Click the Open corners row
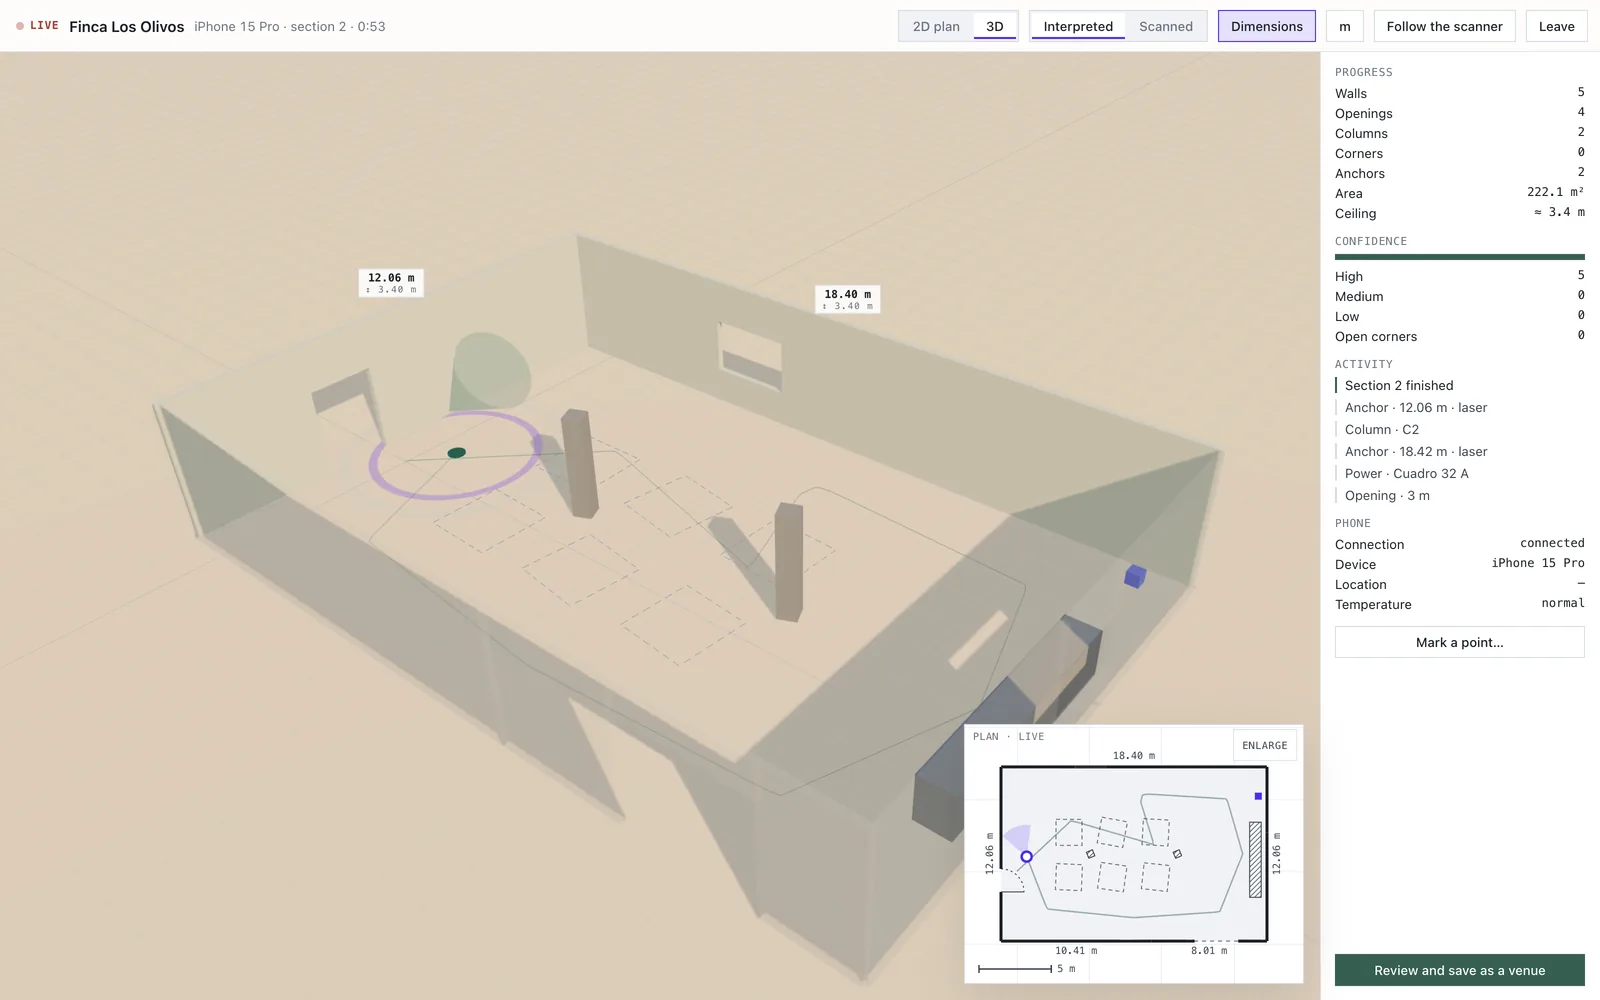 point(1460,336)
